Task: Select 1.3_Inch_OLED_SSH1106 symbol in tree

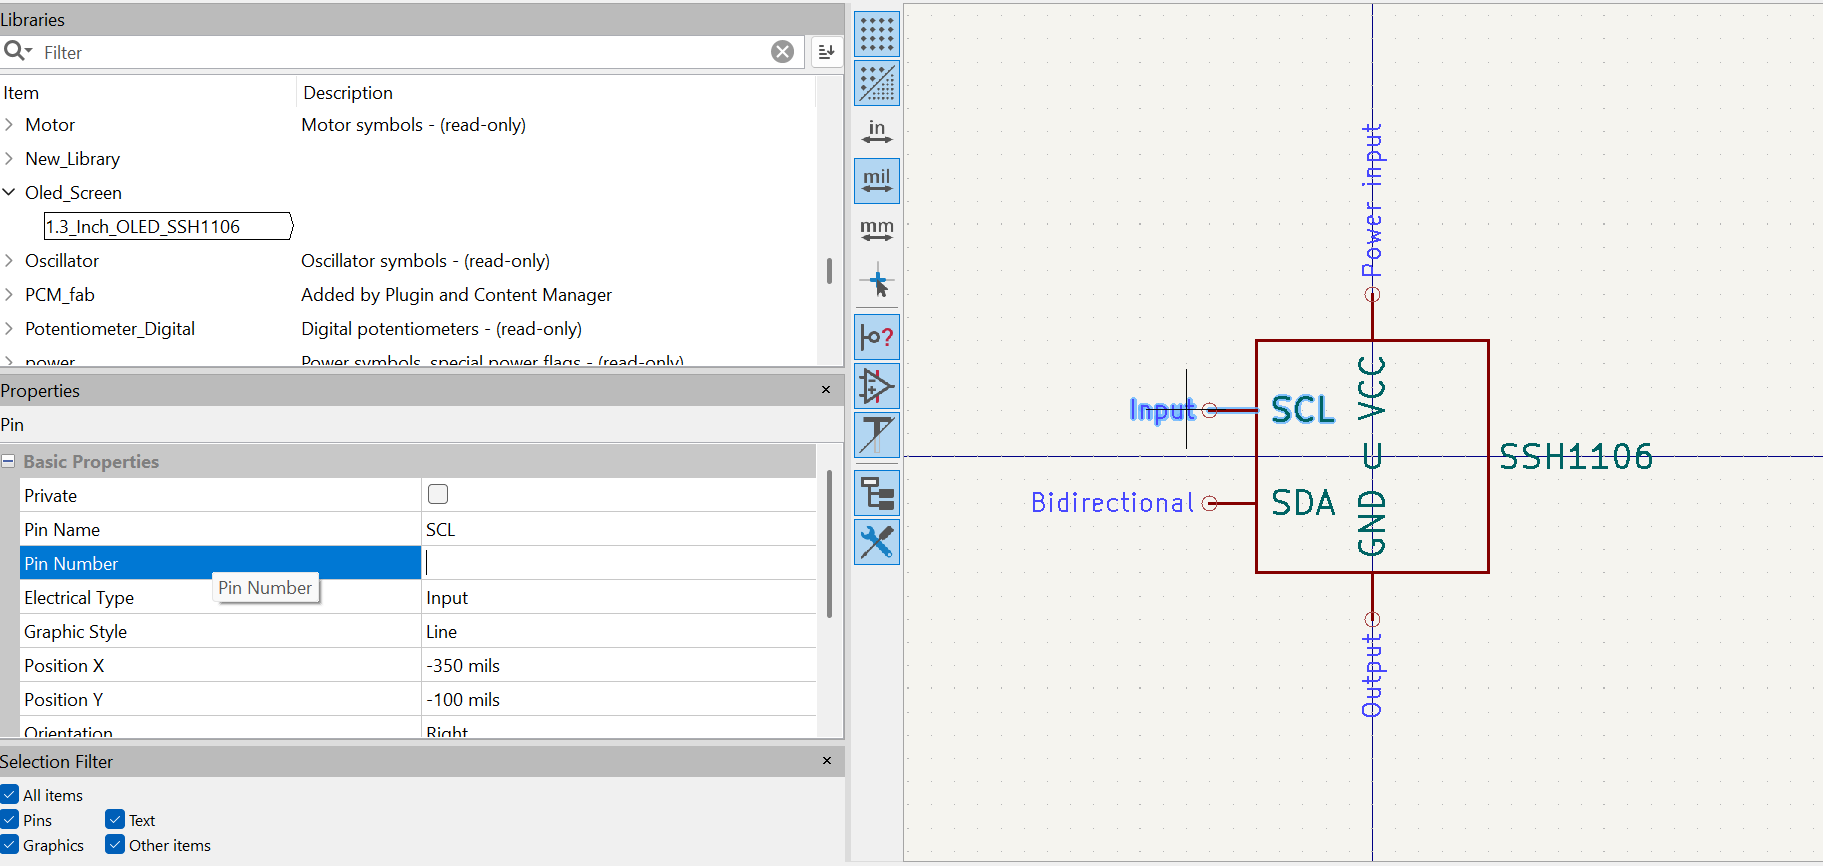Action: point(143,226)
